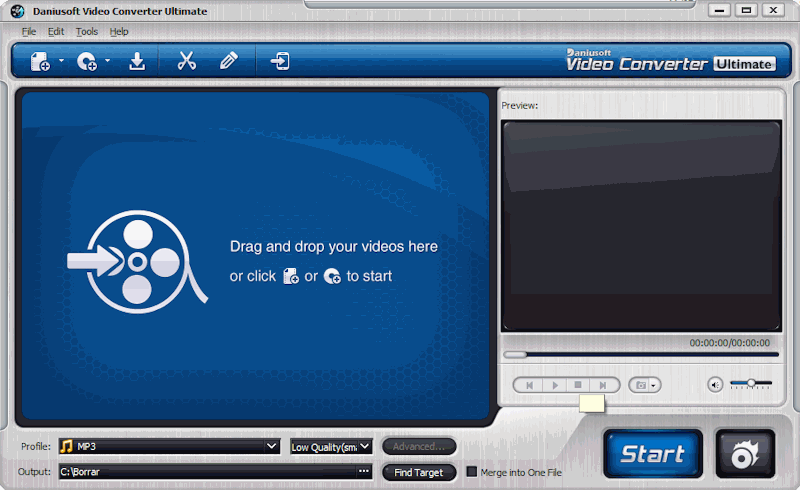Maximize the Video Converter window
The height and width of the screenshot is (490, 800).
(x=746, y=10)
